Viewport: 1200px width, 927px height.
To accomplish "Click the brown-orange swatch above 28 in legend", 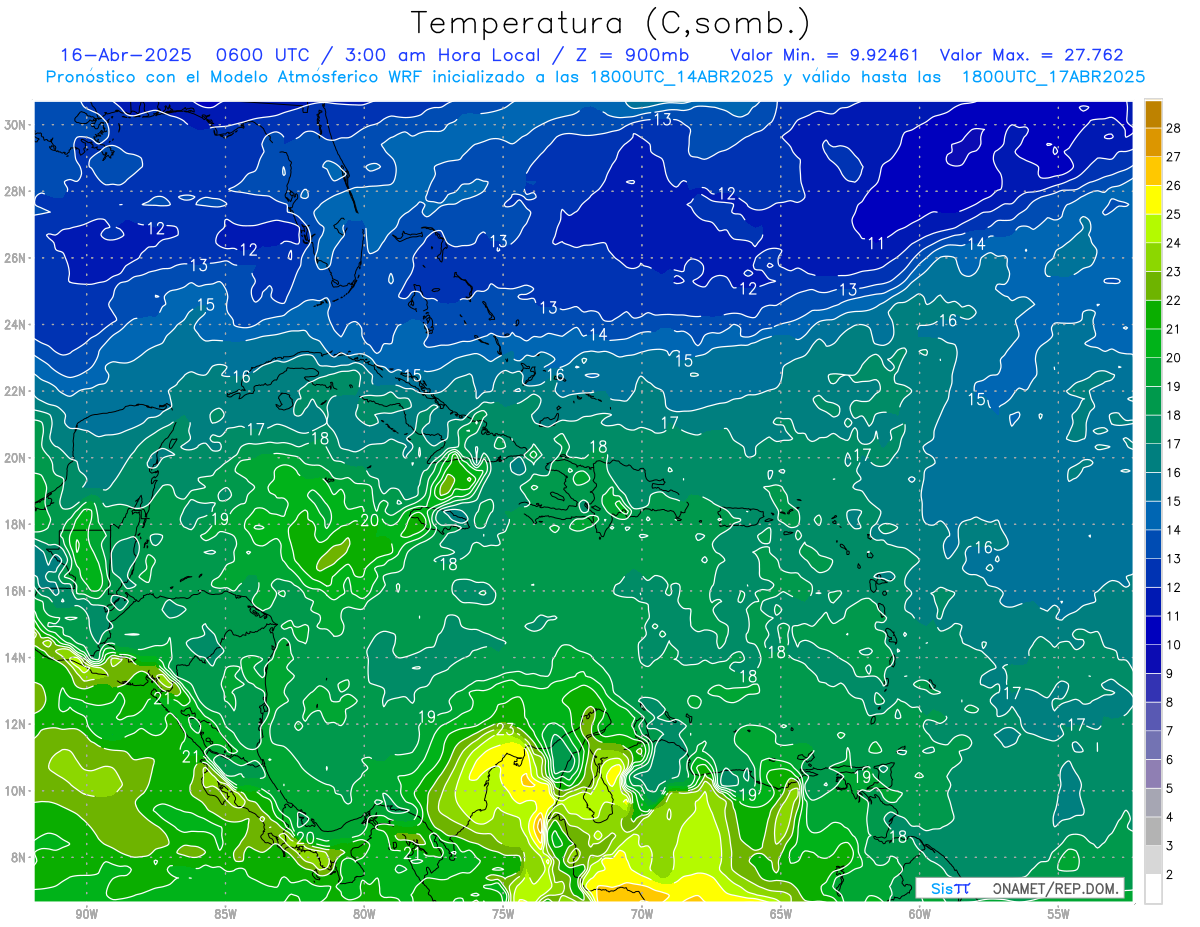I will [x=1153, y=114].
